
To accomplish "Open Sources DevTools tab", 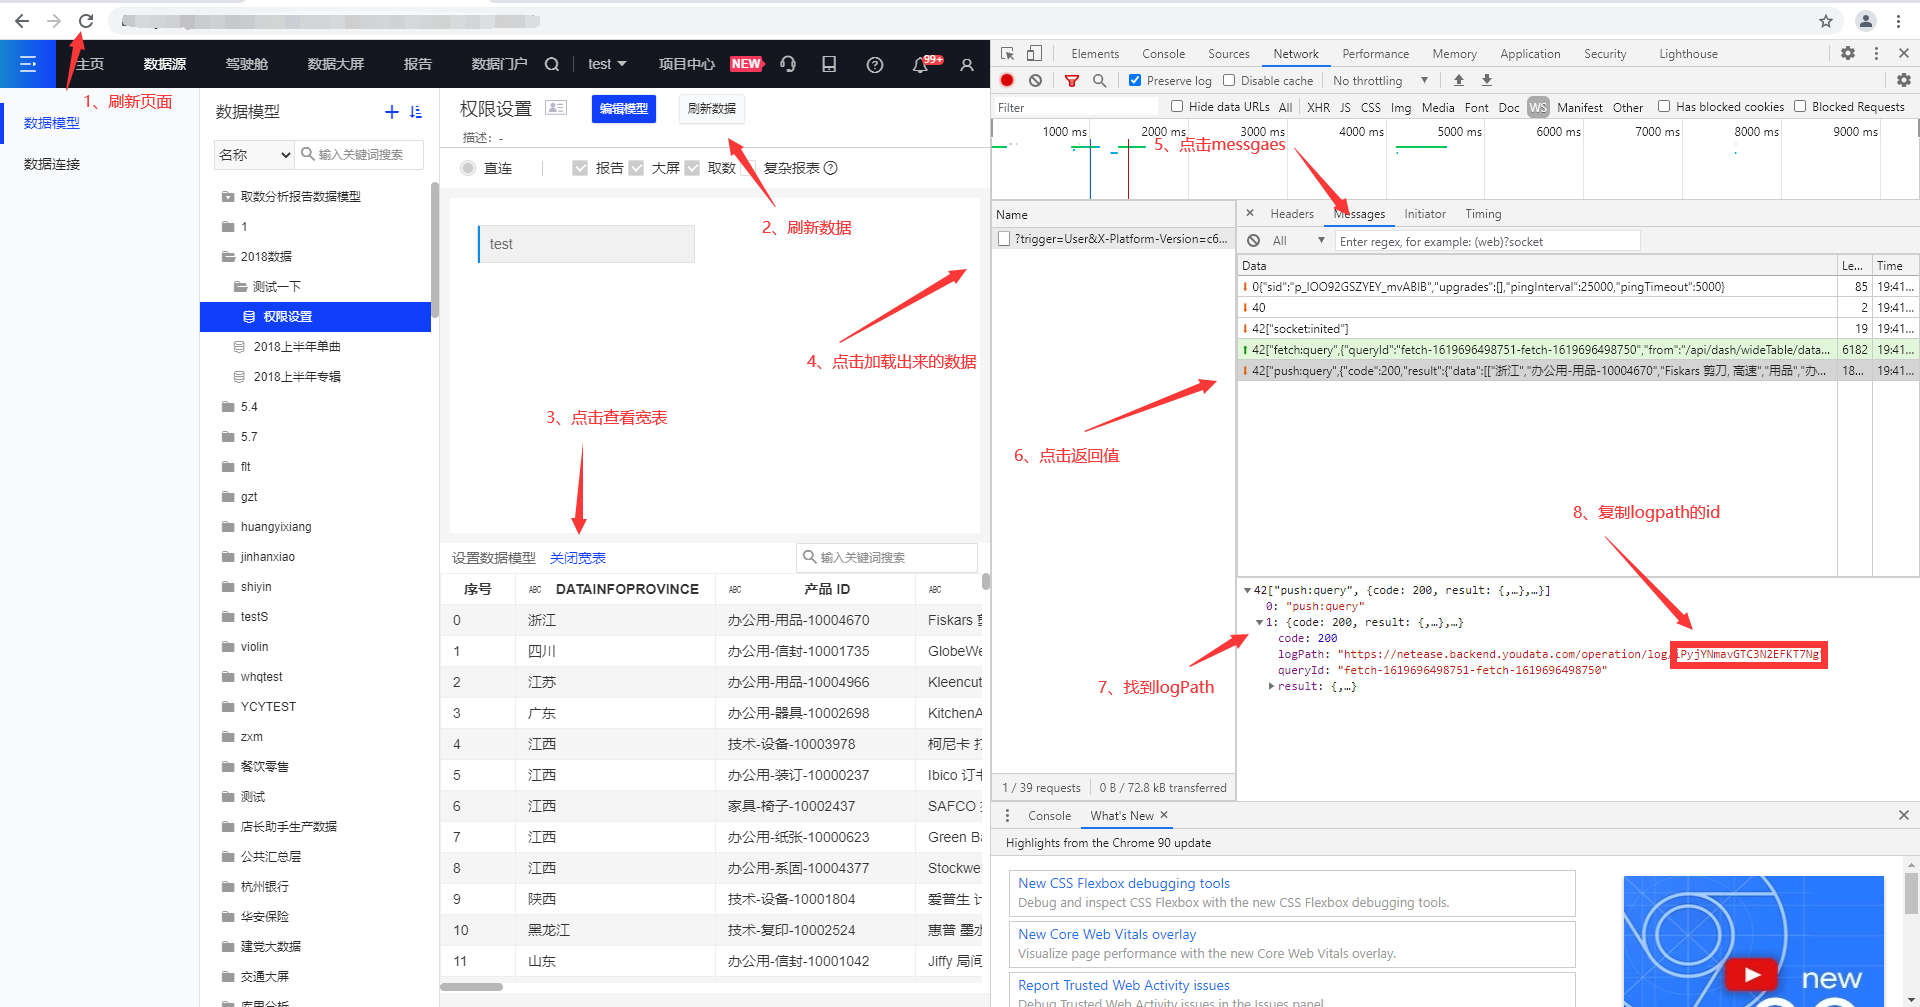I will pyautogui.click(x=1228, y=54).
